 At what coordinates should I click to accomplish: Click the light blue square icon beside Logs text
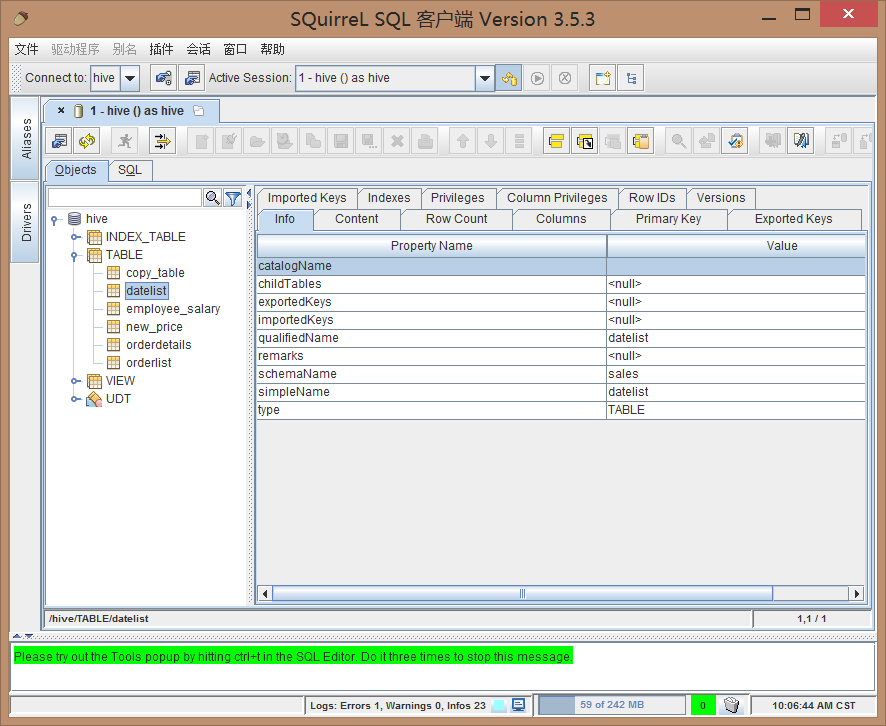click(498, 706)
